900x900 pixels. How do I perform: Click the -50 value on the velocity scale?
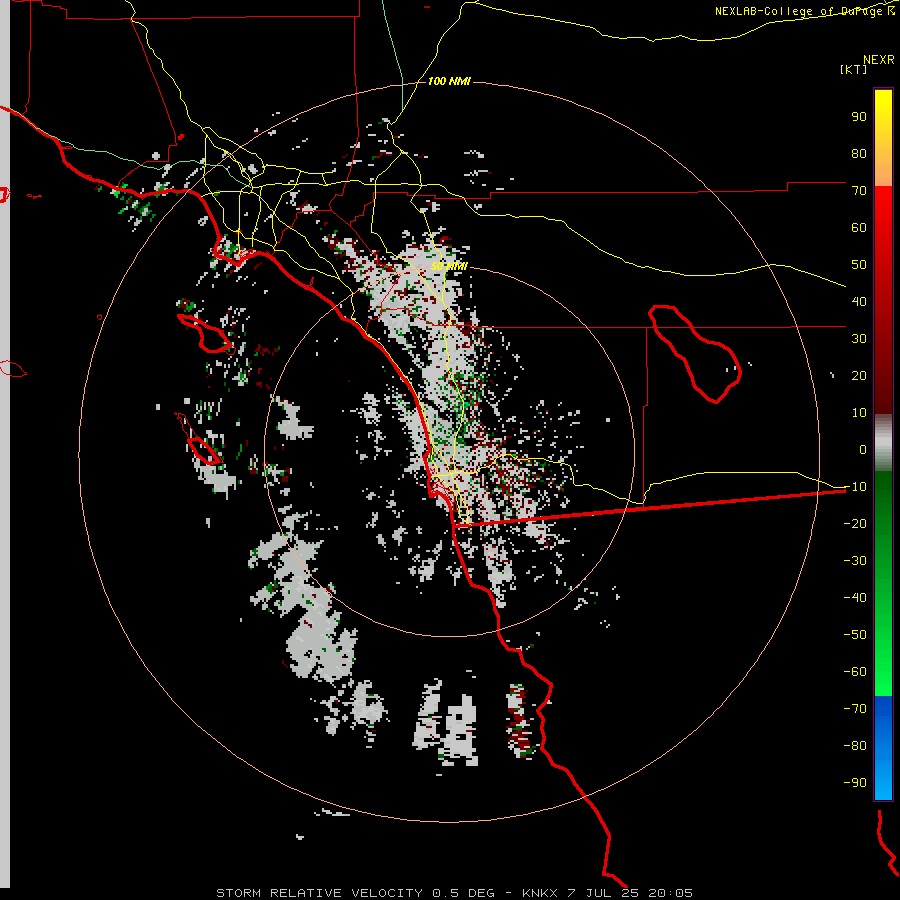coord(855,635)
